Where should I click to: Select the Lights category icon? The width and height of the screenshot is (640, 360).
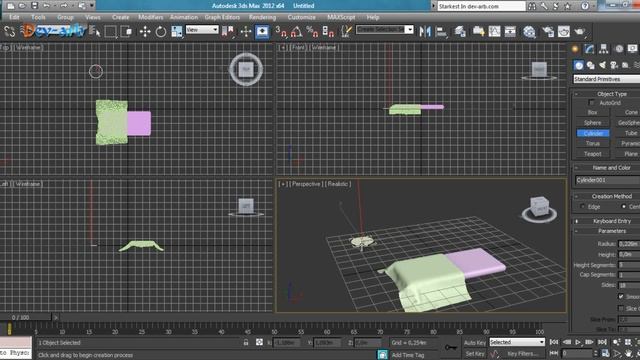[x=602, y=65]
